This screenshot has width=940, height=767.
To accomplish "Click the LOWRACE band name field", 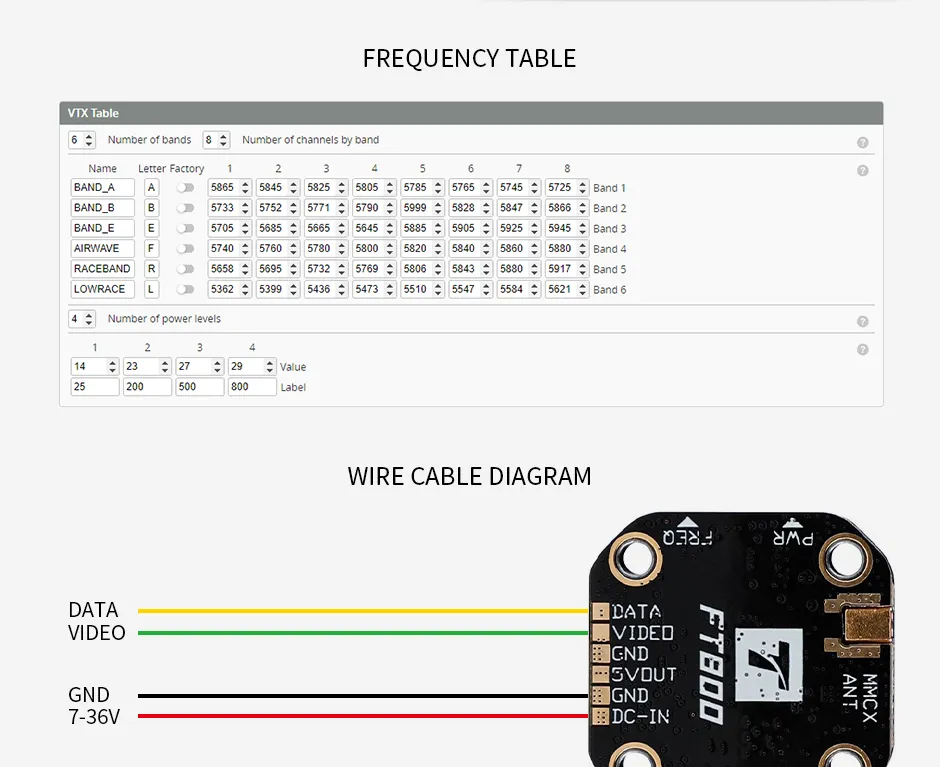I will pos(102,289).
